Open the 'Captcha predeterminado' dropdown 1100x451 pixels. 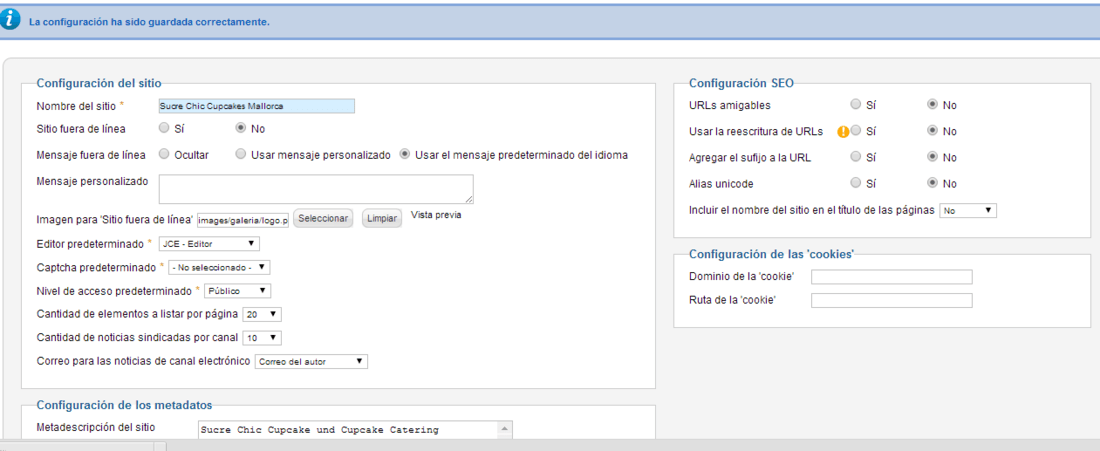pyautogui.click(x=218, y=267)
